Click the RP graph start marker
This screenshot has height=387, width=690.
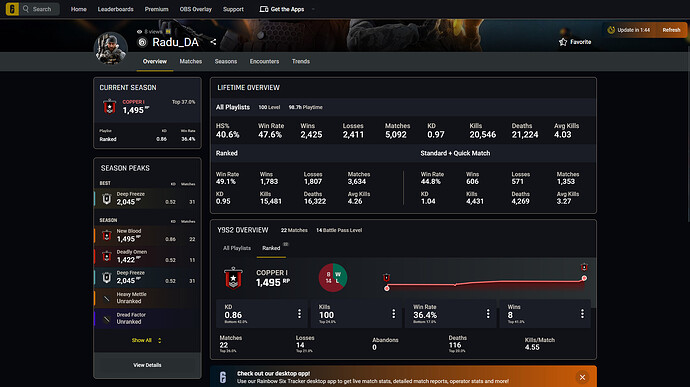click(x=387, y=288)
